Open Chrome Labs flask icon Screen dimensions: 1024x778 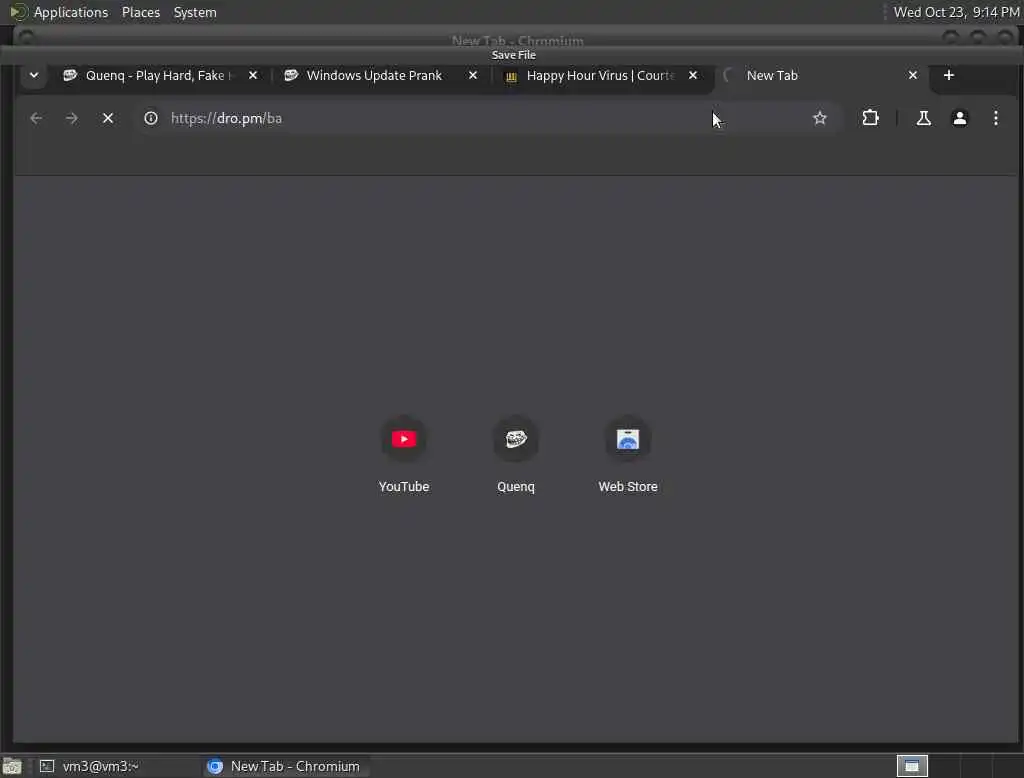tap(923, 118)
